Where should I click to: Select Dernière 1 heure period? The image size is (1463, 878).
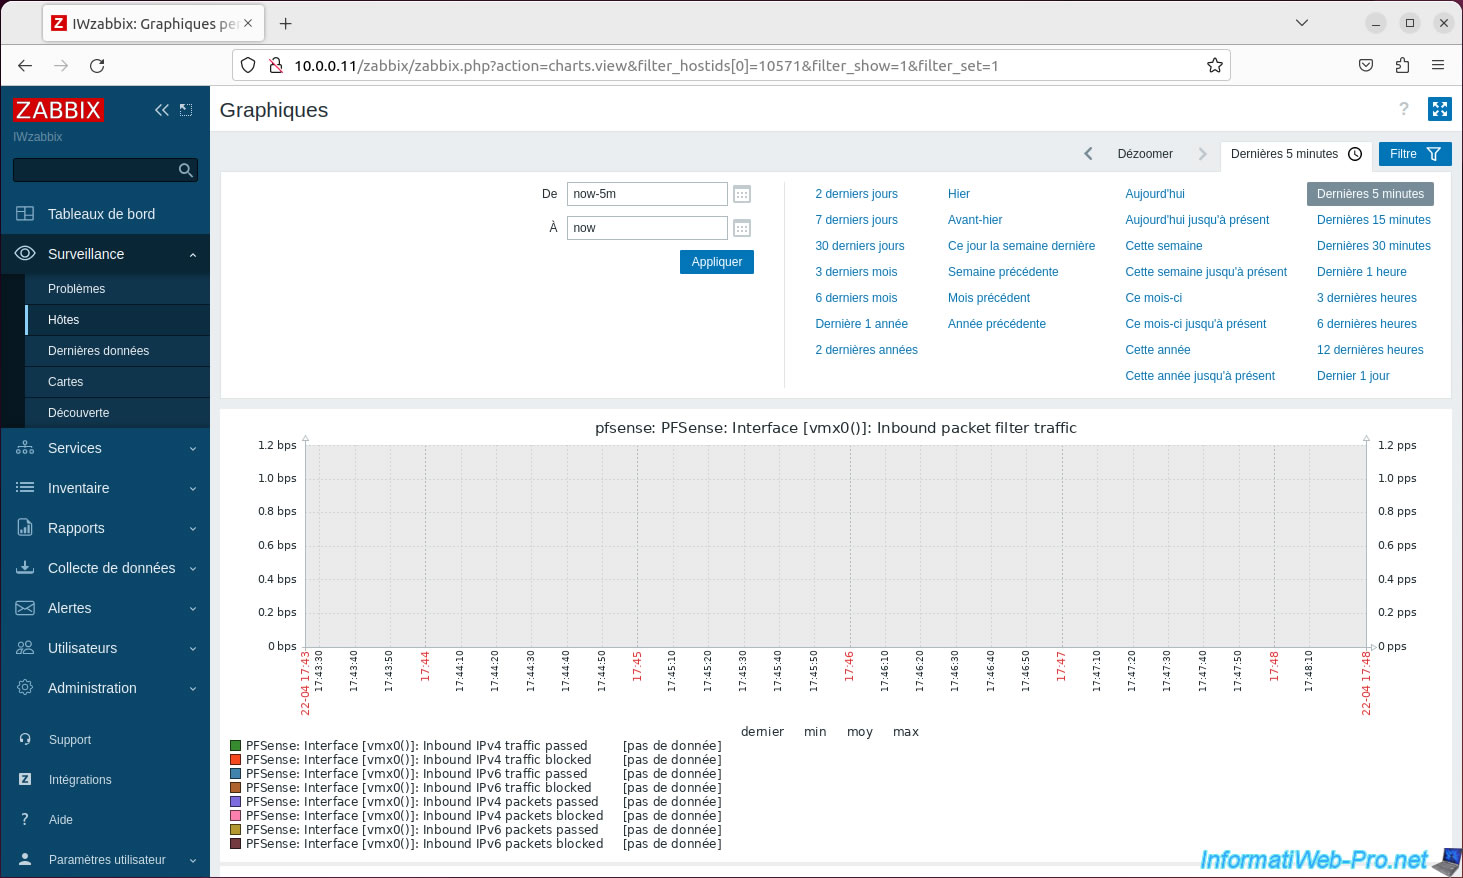pyautogui.click(x=1361, y=272)
